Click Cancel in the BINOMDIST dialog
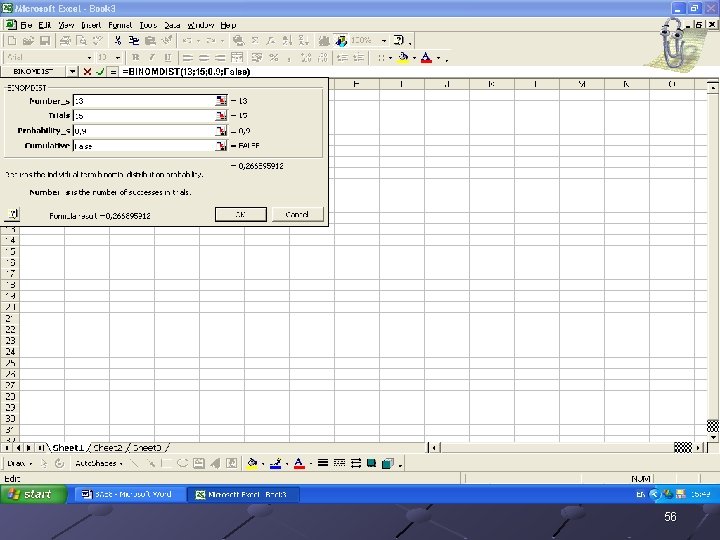This screenshot has height=540, width=720. pyautogui.click(x=298, y=214)
